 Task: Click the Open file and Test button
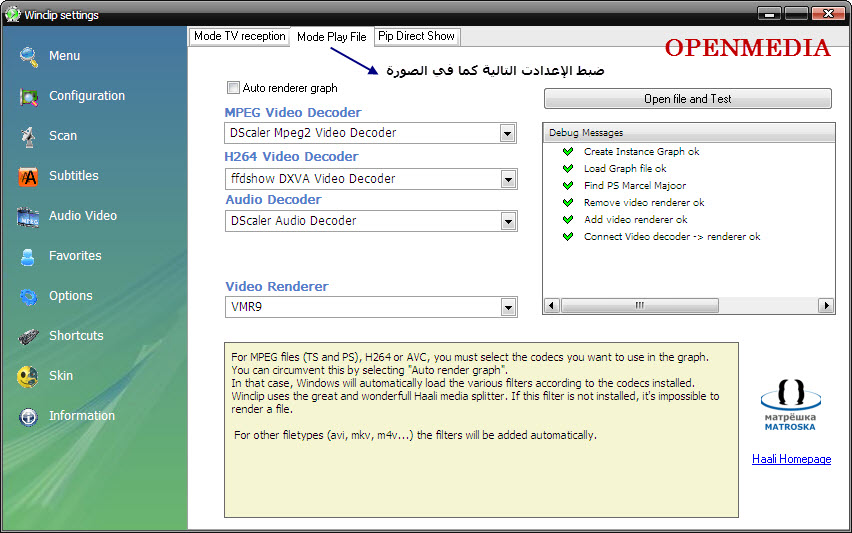pos(688,99)
